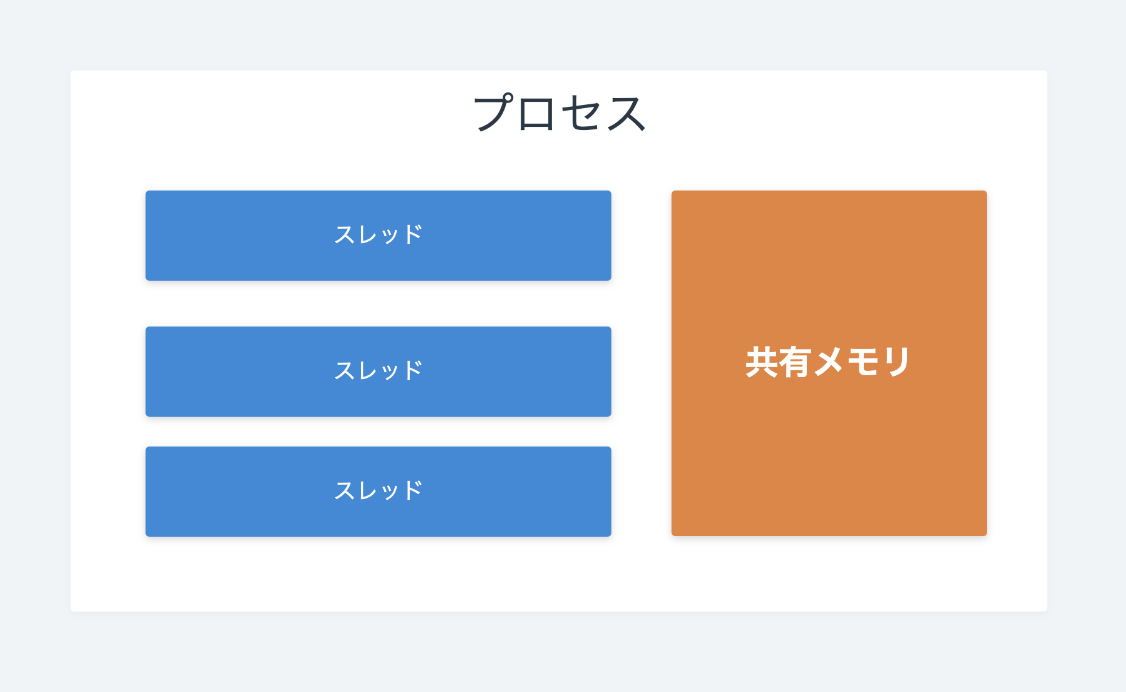Click the topmost スレッド box
The height and width of the screenshot is (692, 1126).
click(x=378, y=235)
